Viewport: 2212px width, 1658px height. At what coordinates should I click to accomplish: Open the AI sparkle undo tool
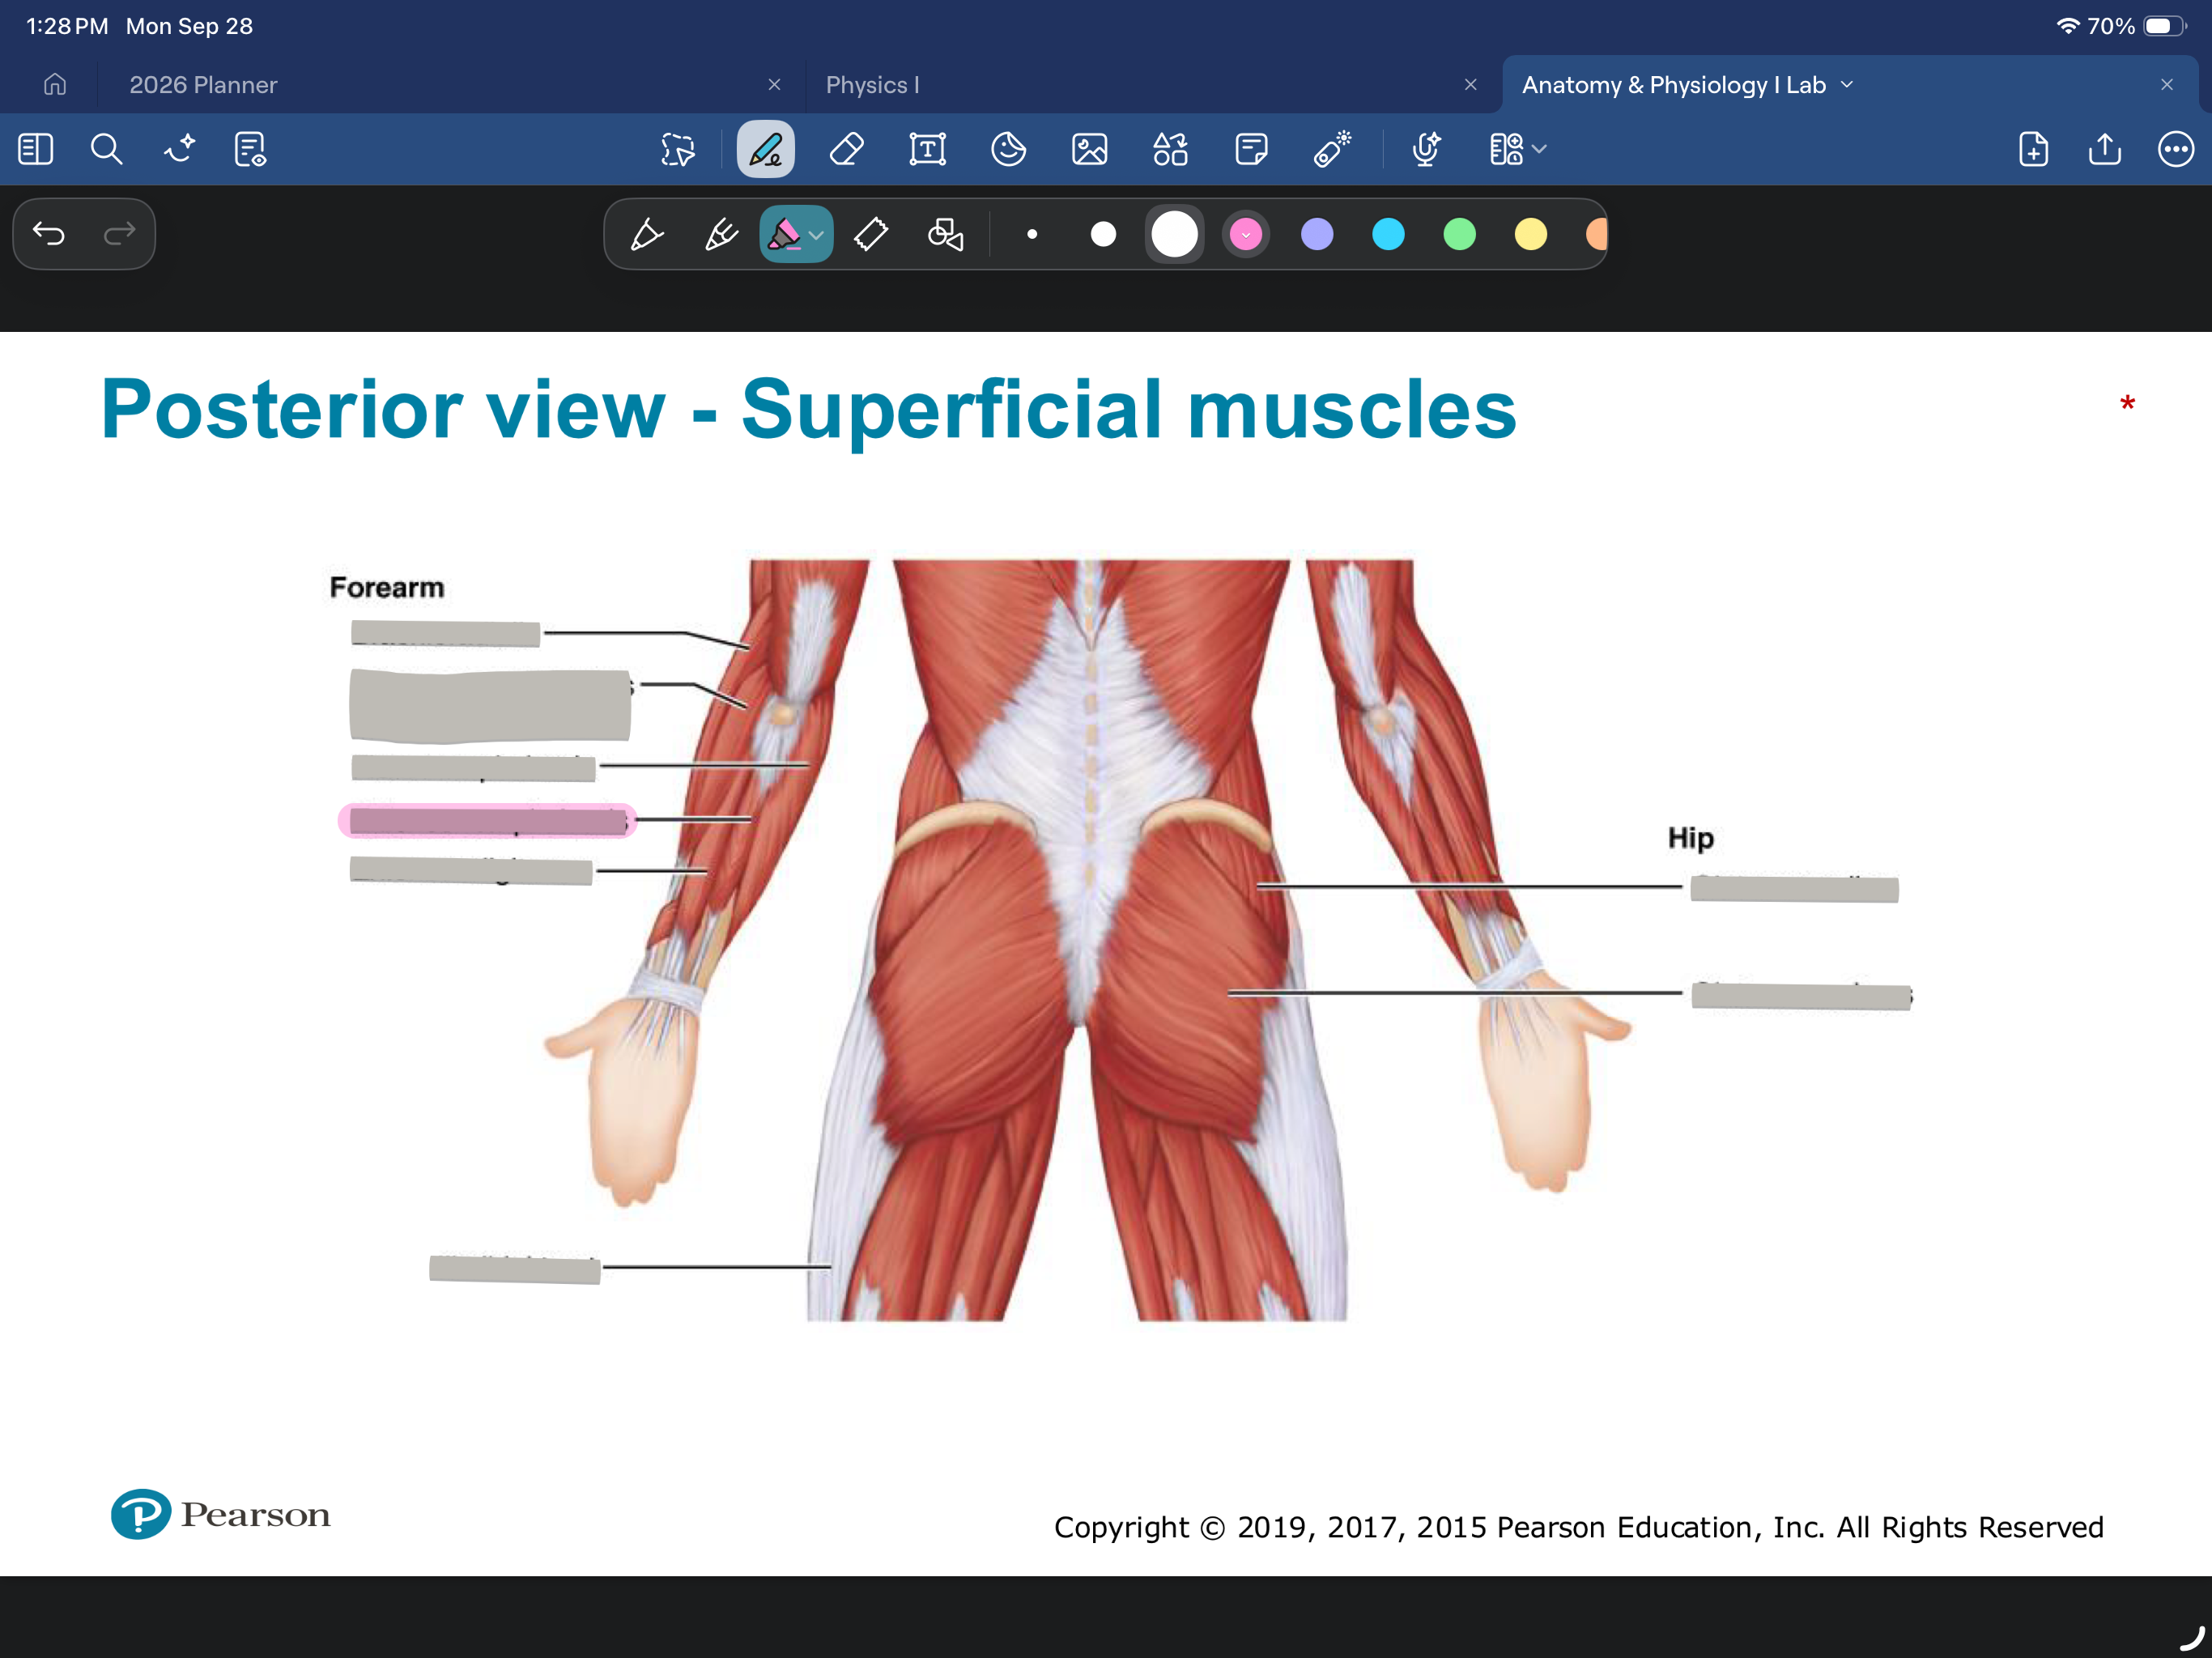tap(179, 150)
